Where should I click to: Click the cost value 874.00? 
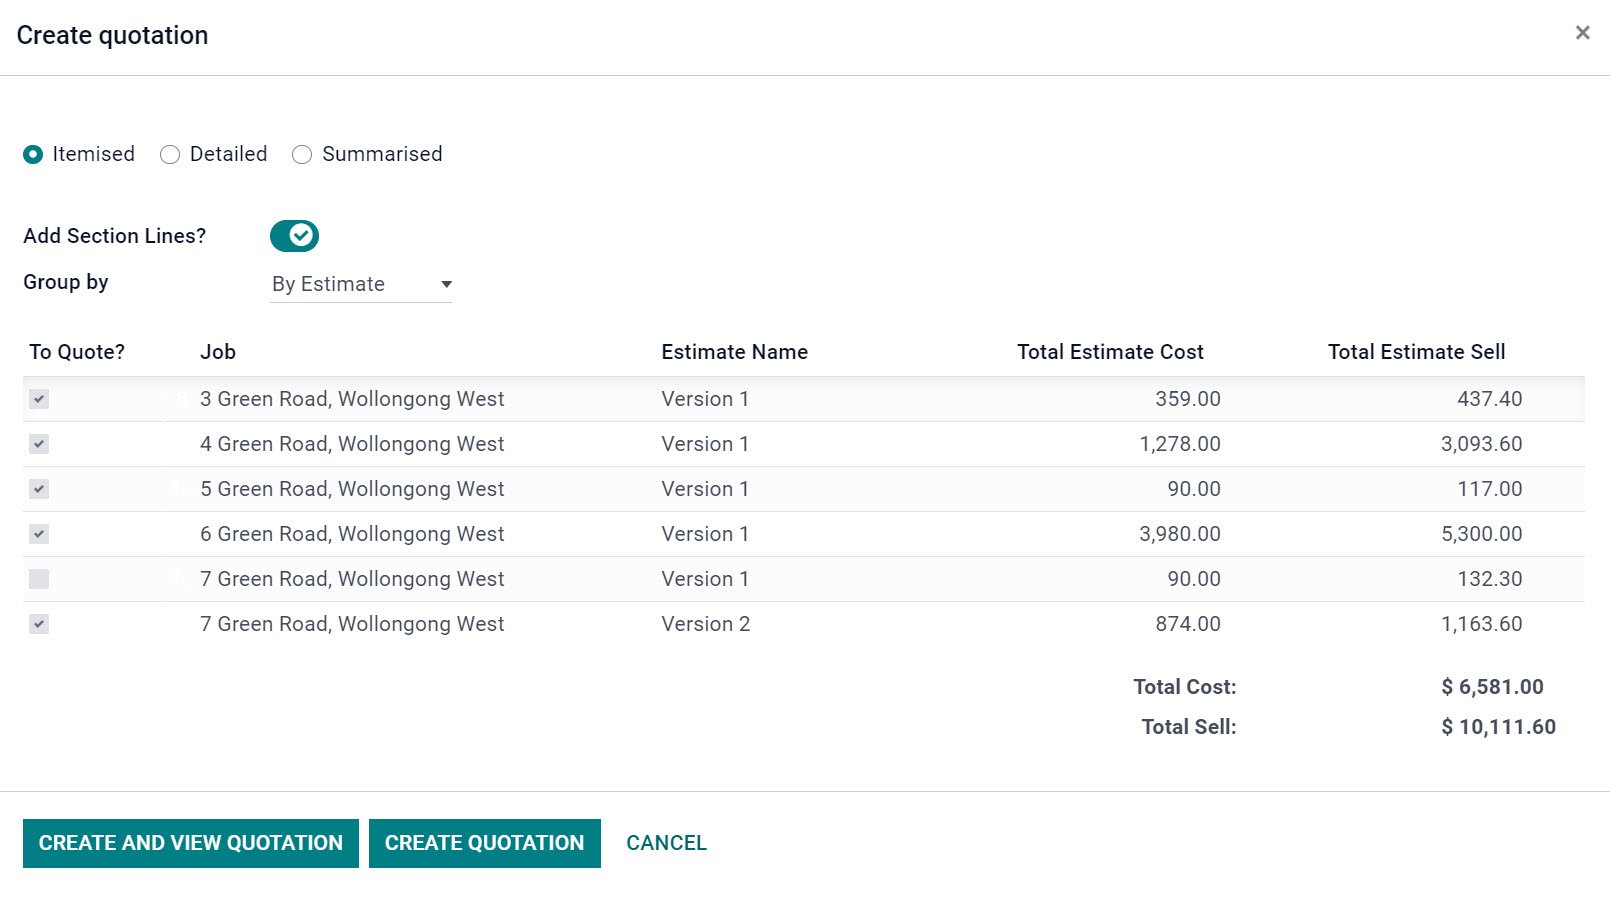pos(1188,624)
